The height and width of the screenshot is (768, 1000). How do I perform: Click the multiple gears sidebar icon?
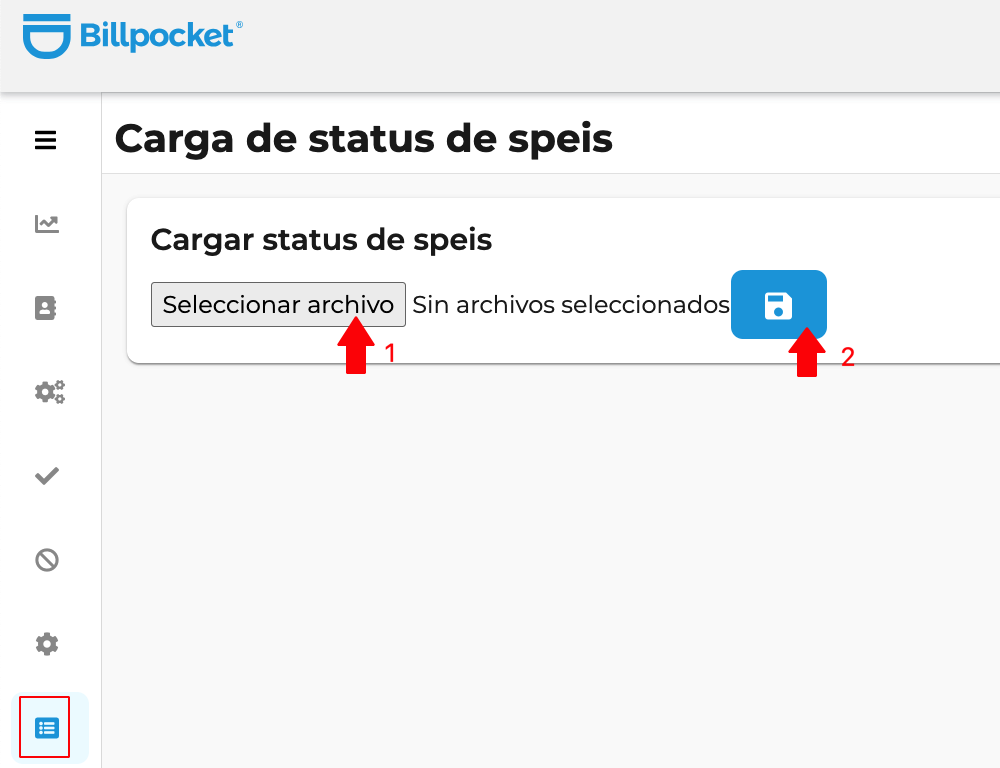(x=49, y=392)
